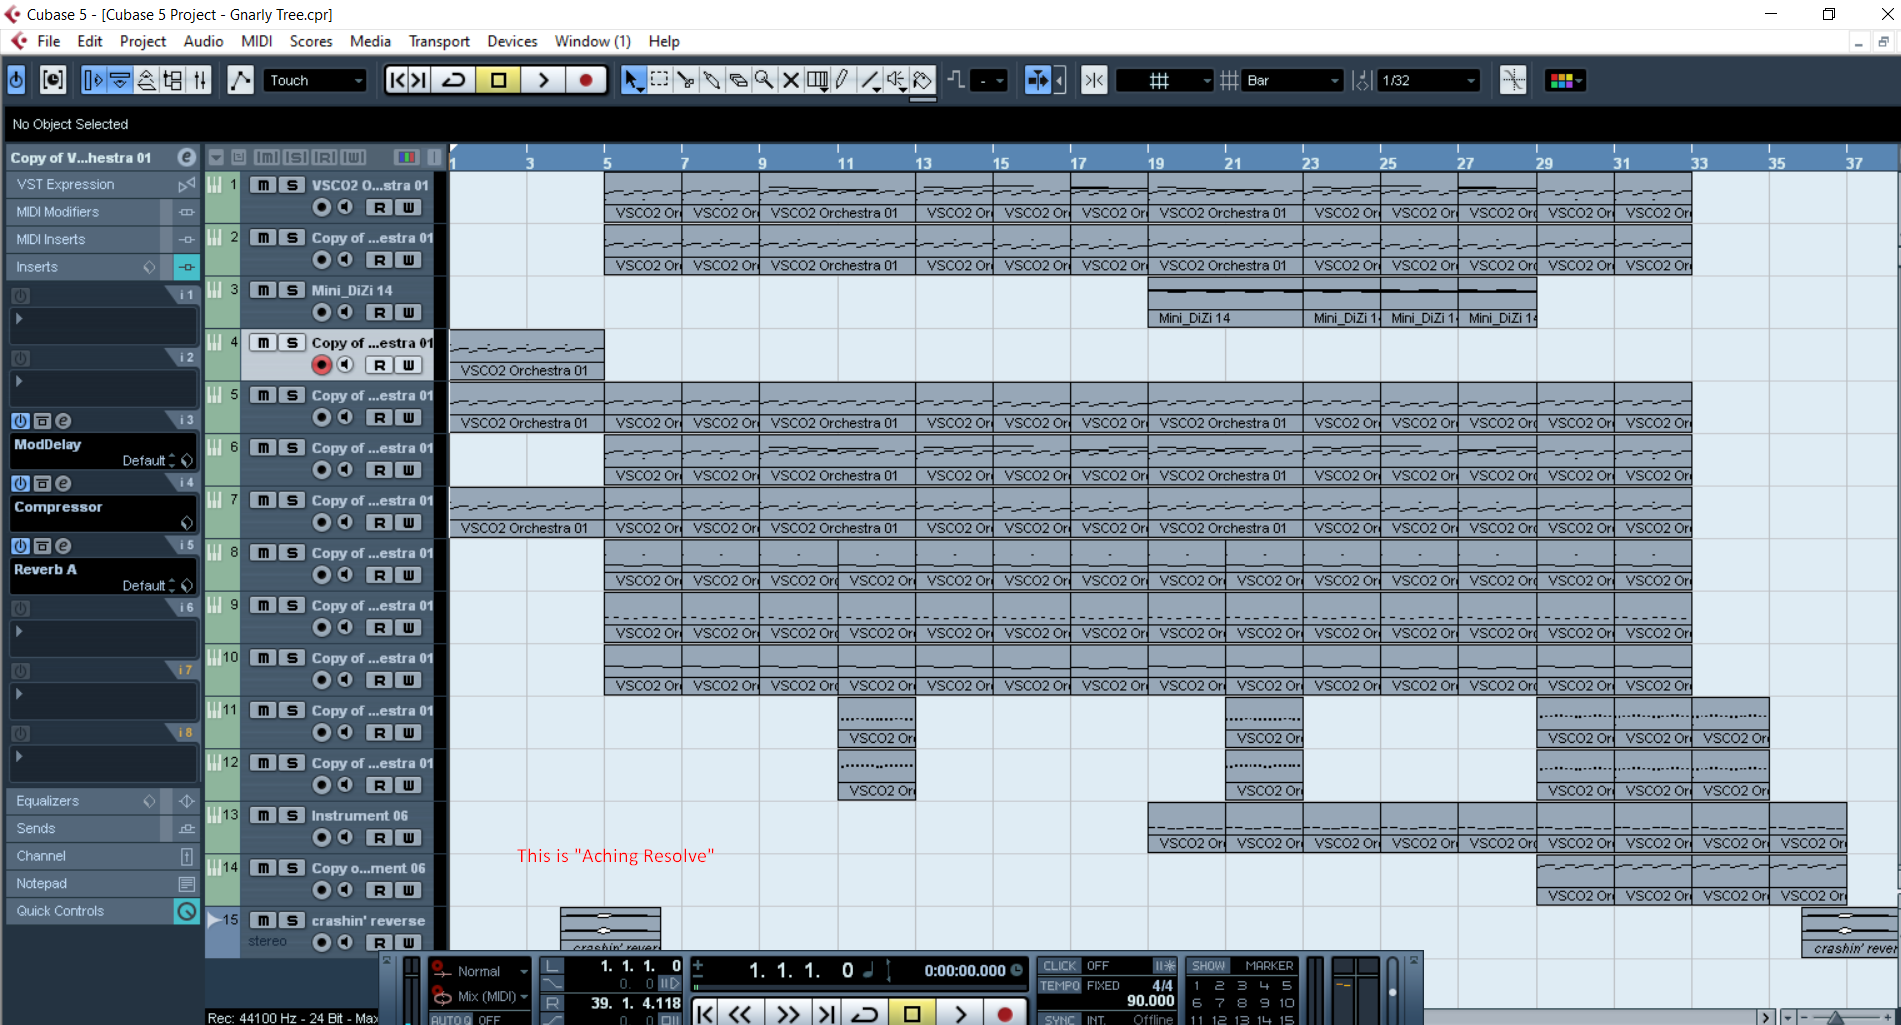The height and width of the screenshot is (1025, 1901).
Task: Open the Mix (MIDI) cycle record dropdown
Action: (493, 996)
